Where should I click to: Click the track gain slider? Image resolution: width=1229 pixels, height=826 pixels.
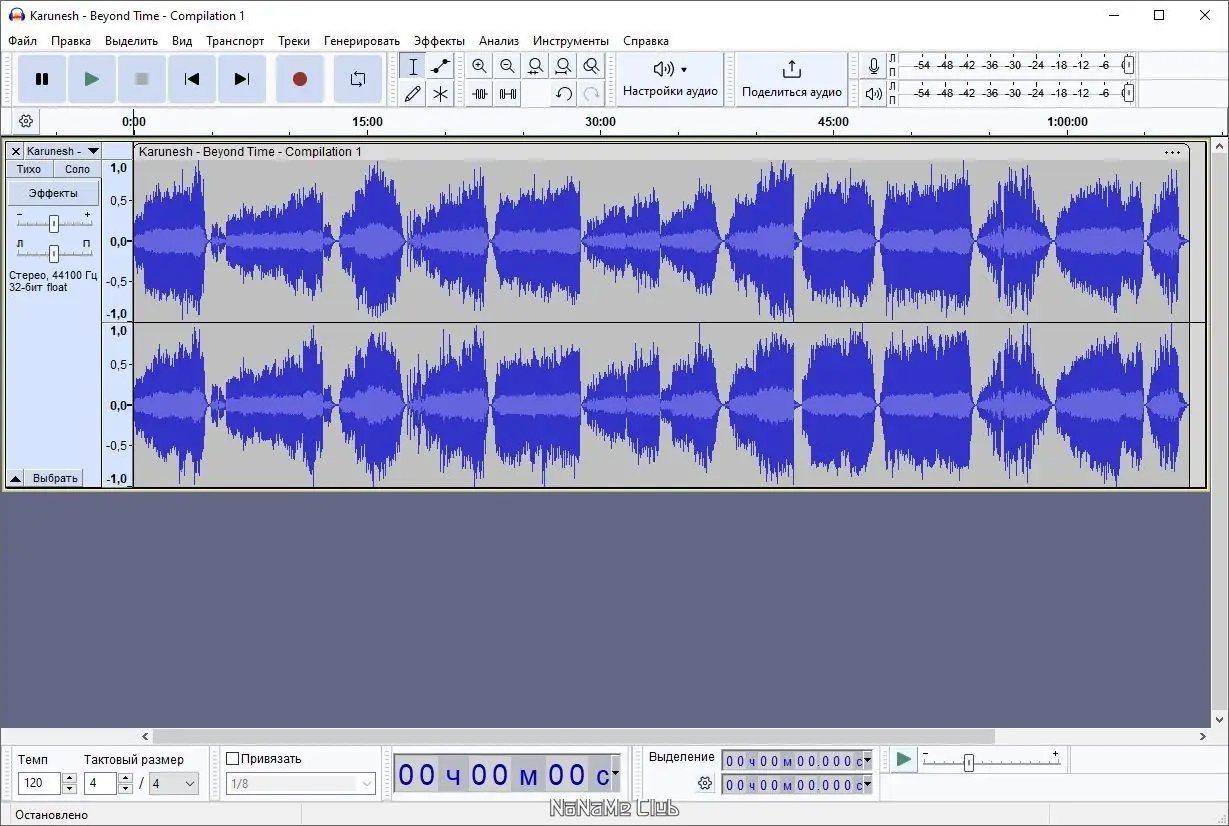coord(54,223)
